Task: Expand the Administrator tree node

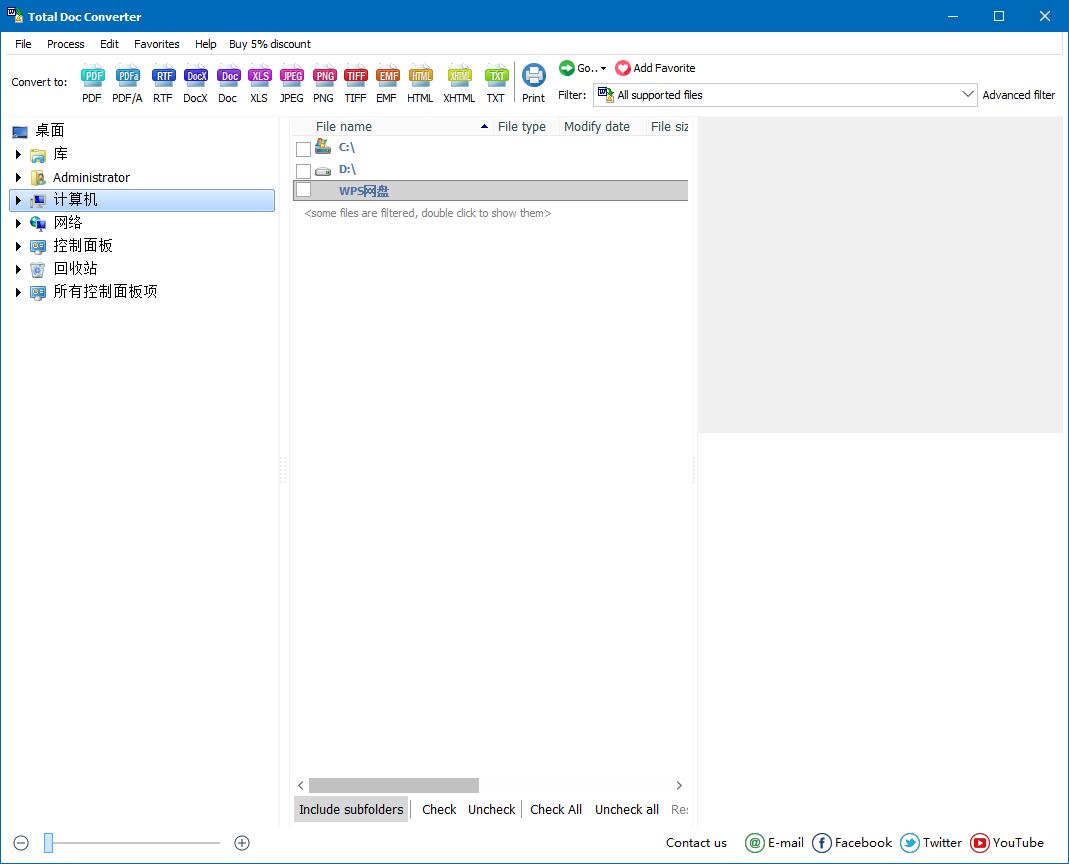Action: point(18,177)
